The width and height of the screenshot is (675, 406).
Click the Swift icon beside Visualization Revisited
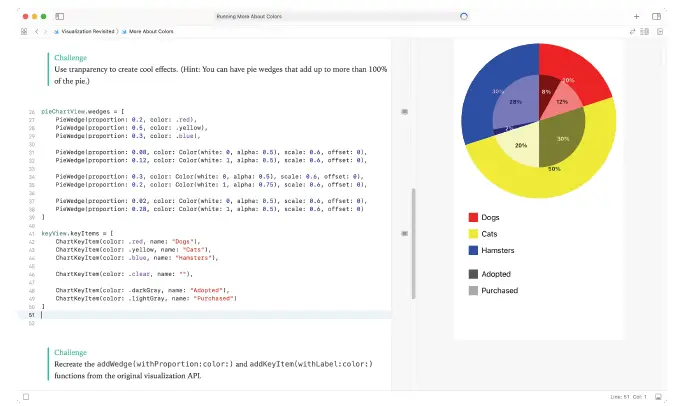56,31
